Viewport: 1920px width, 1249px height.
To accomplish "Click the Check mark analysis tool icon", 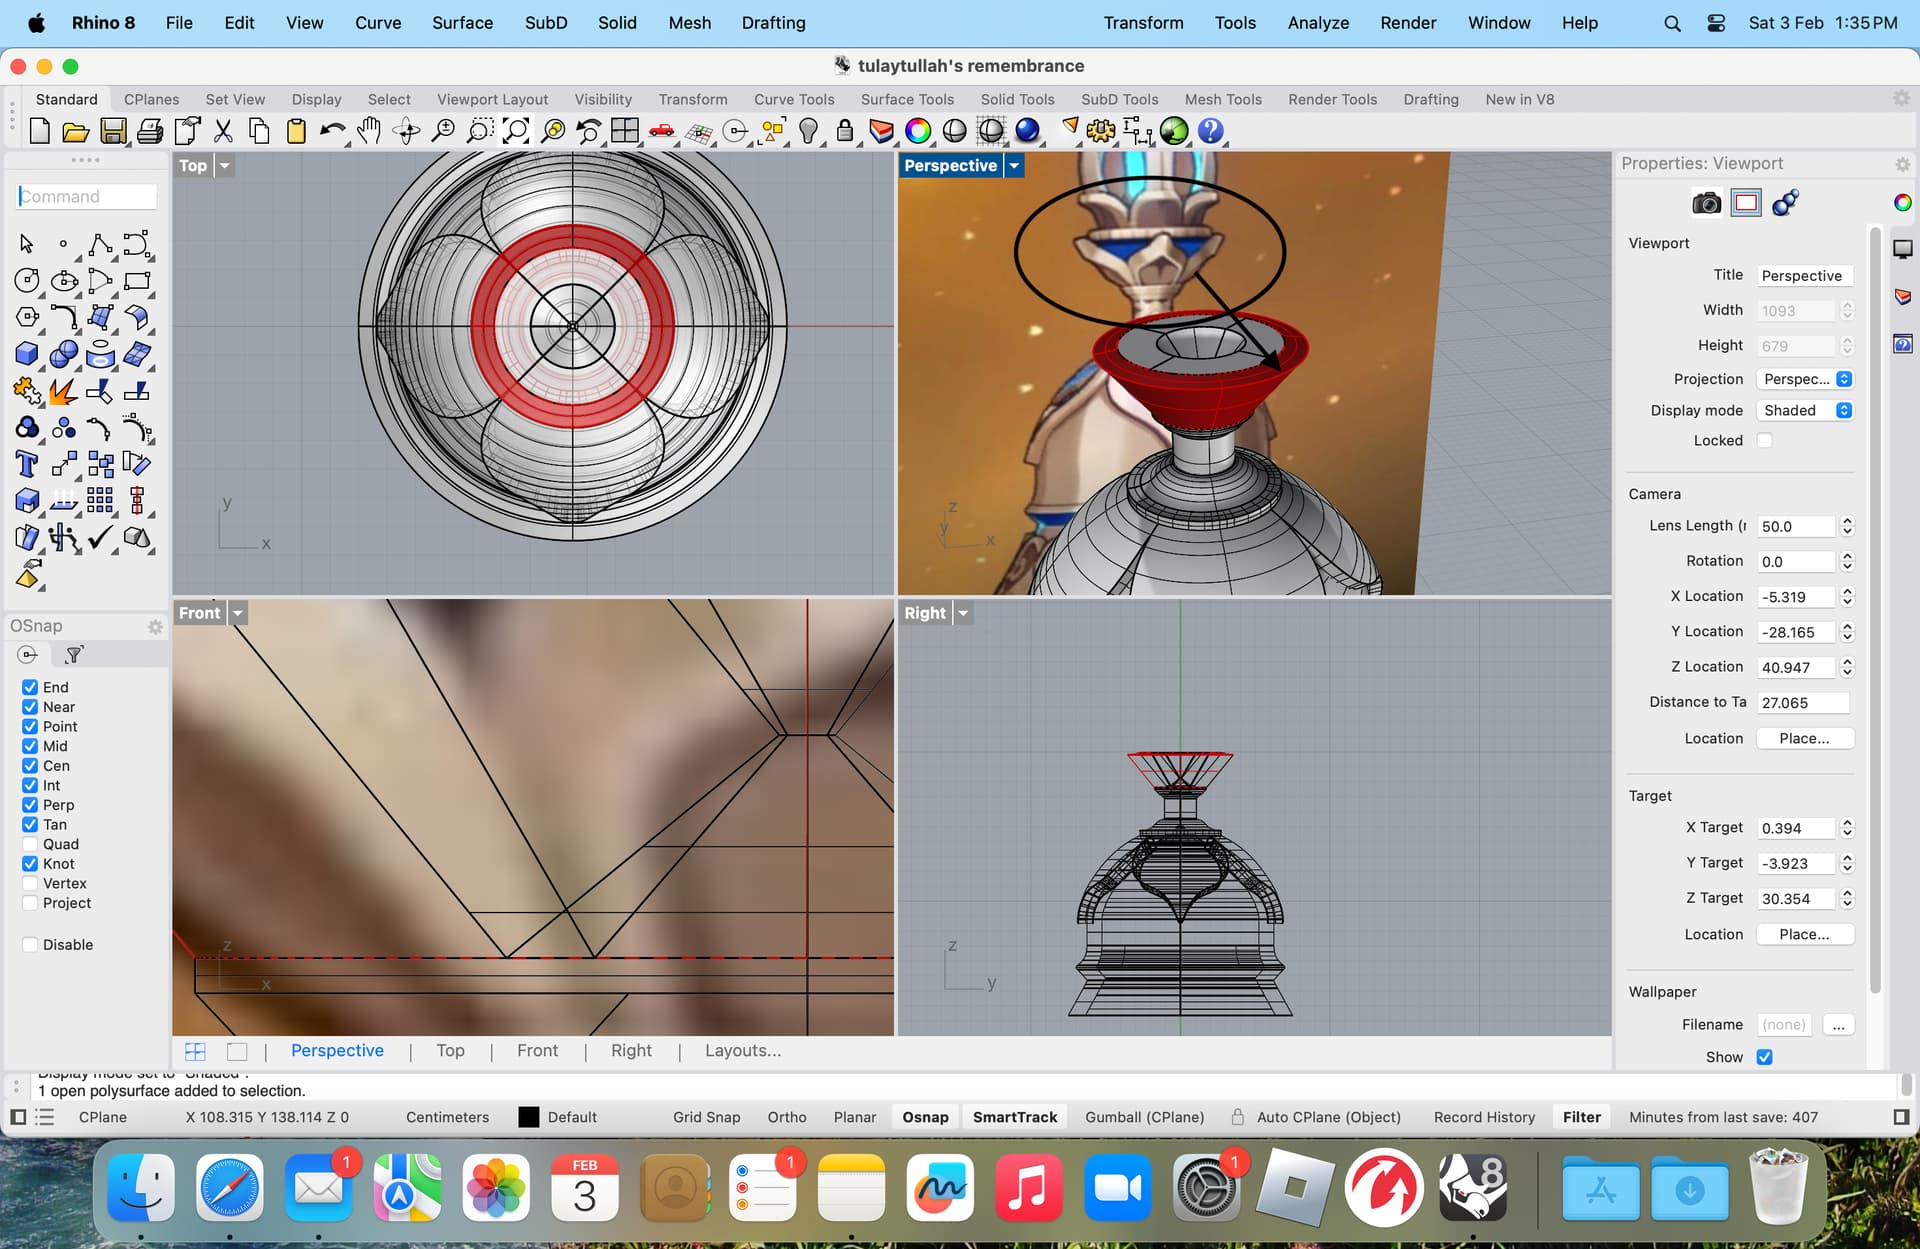I will coord(100,538).
